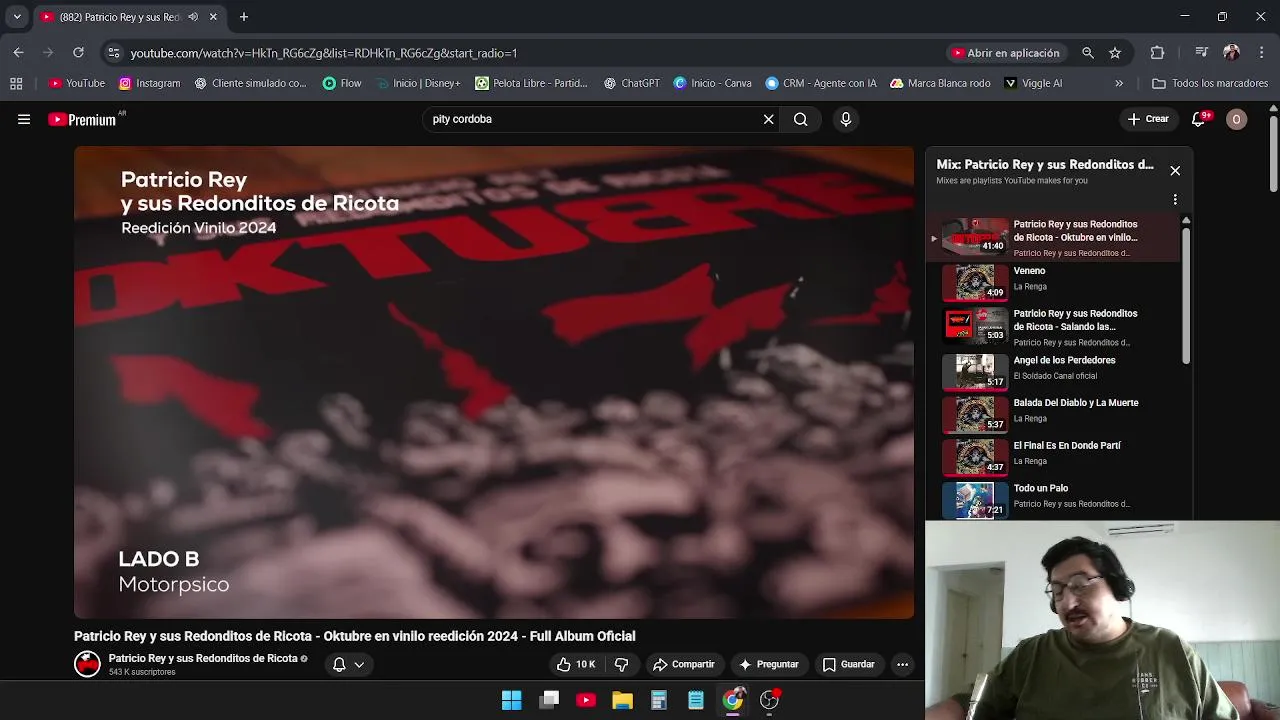The height and width of the screenshot is (720, 1280).
Task: Select Todo un Palo in the mix
Action: tap(1054, 498)
